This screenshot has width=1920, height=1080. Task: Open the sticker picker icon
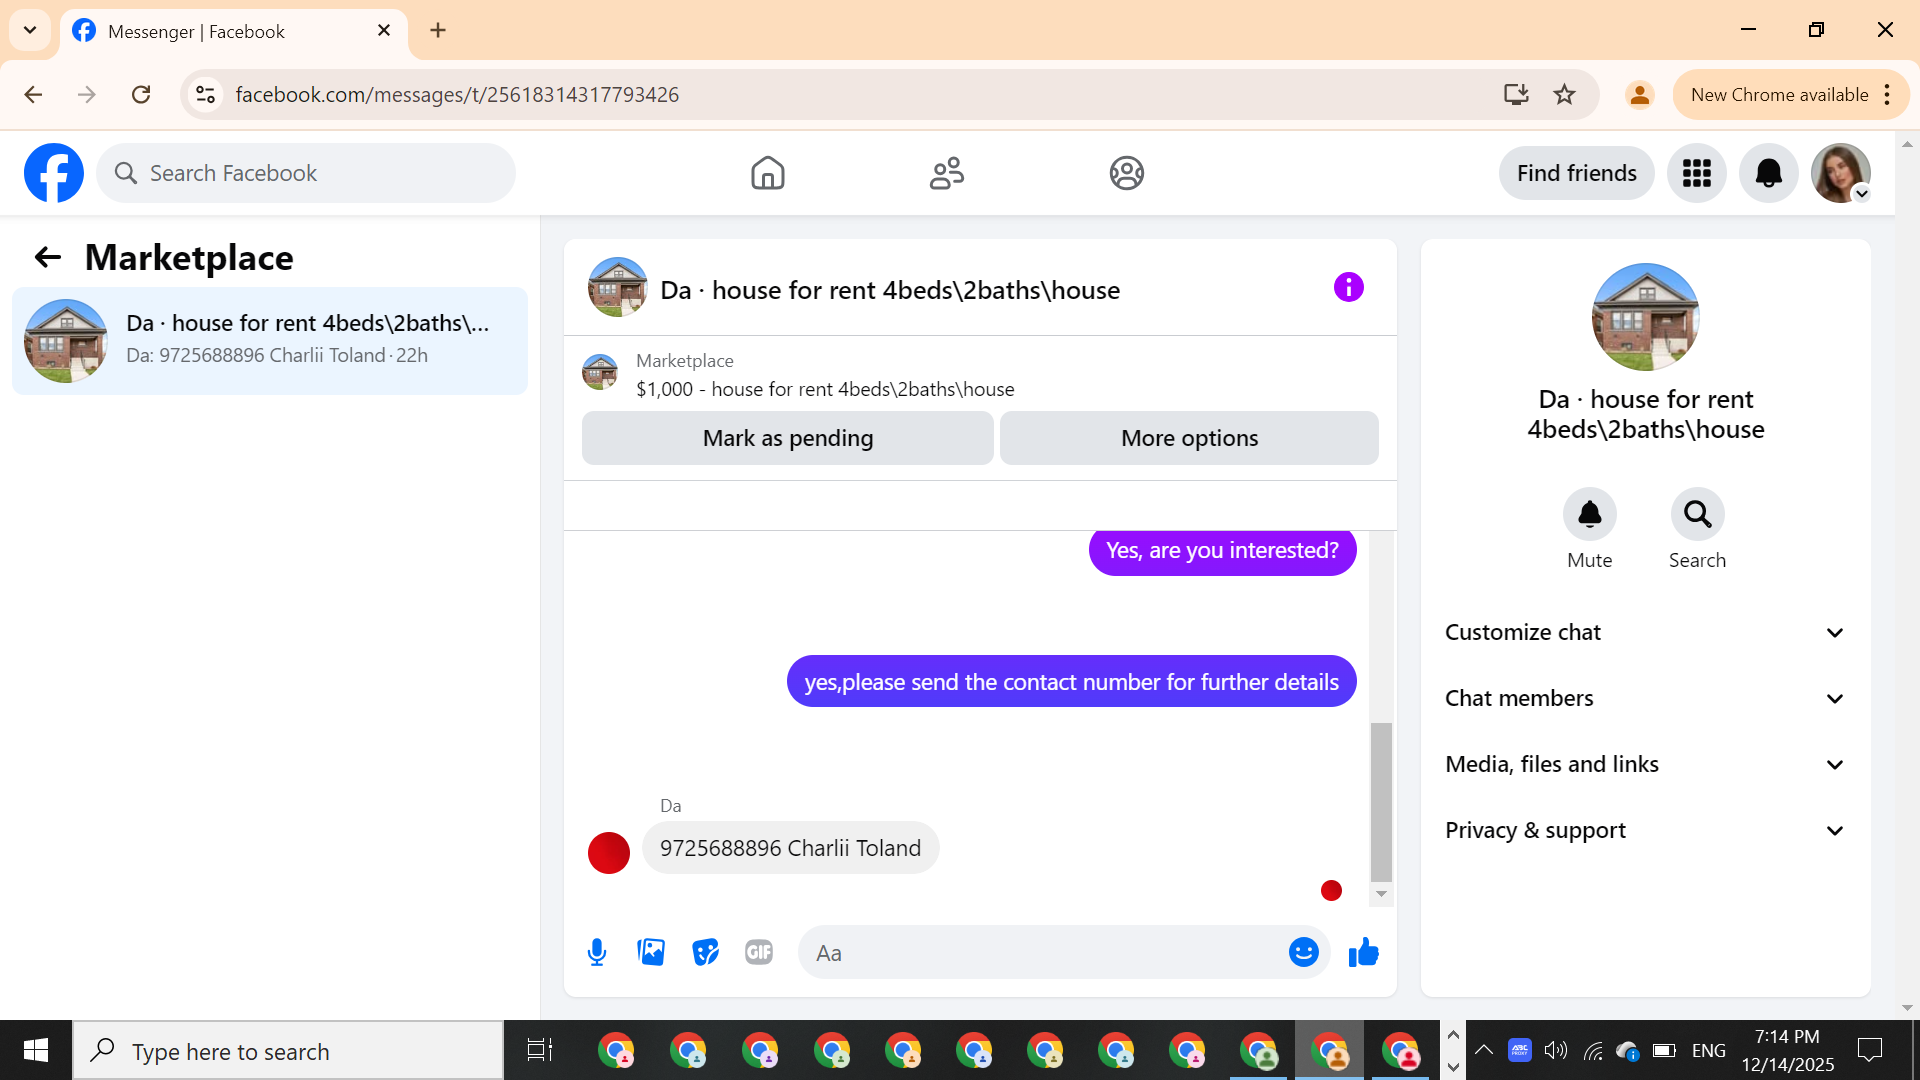pyautogui.click(x=705, y=952)
